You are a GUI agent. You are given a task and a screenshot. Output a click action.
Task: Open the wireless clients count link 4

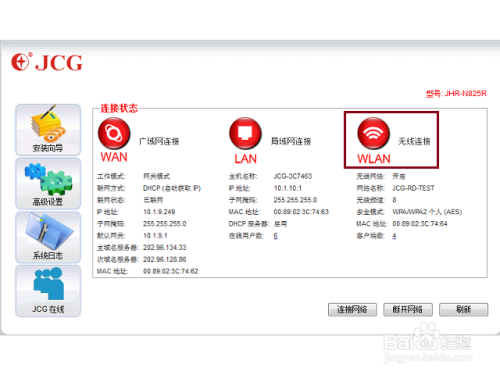pos(394,236)
